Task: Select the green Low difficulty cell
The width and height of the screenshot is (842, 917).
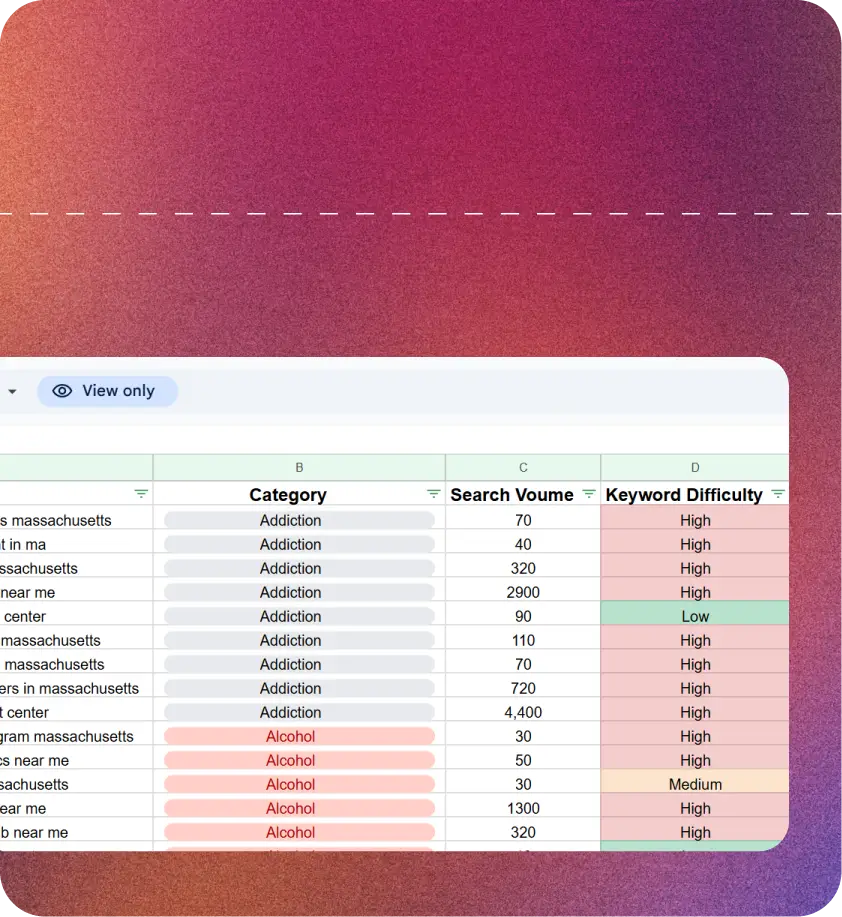Action: pyautogui.click(x=695, y=616)
